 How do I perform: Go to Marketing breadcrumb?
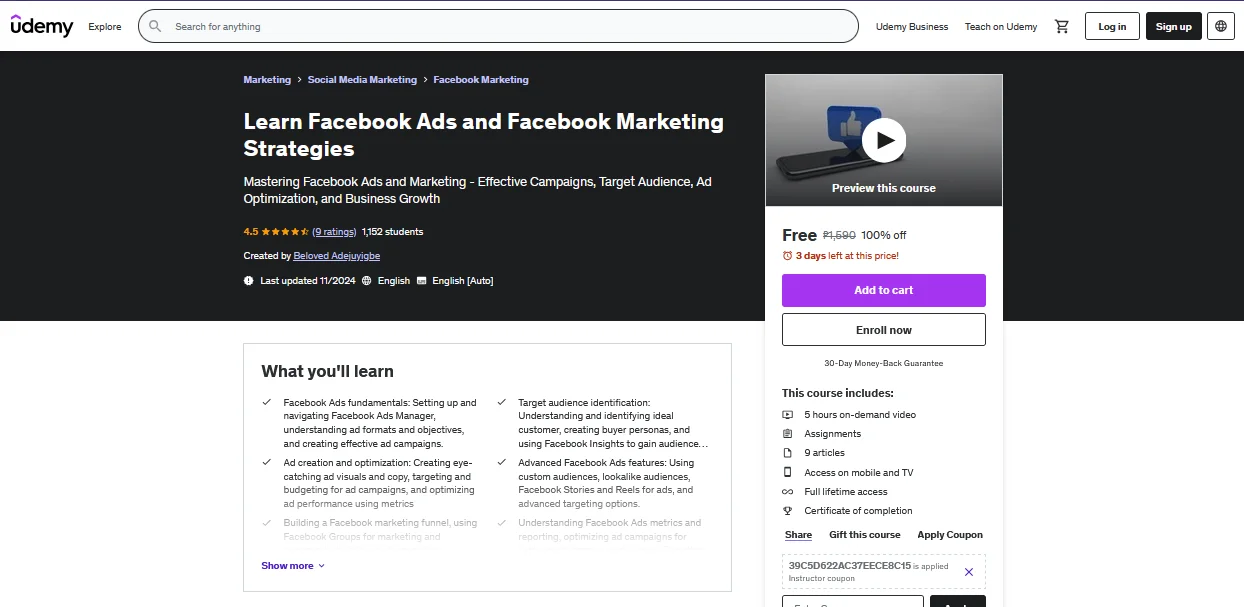tap(267, 80)
